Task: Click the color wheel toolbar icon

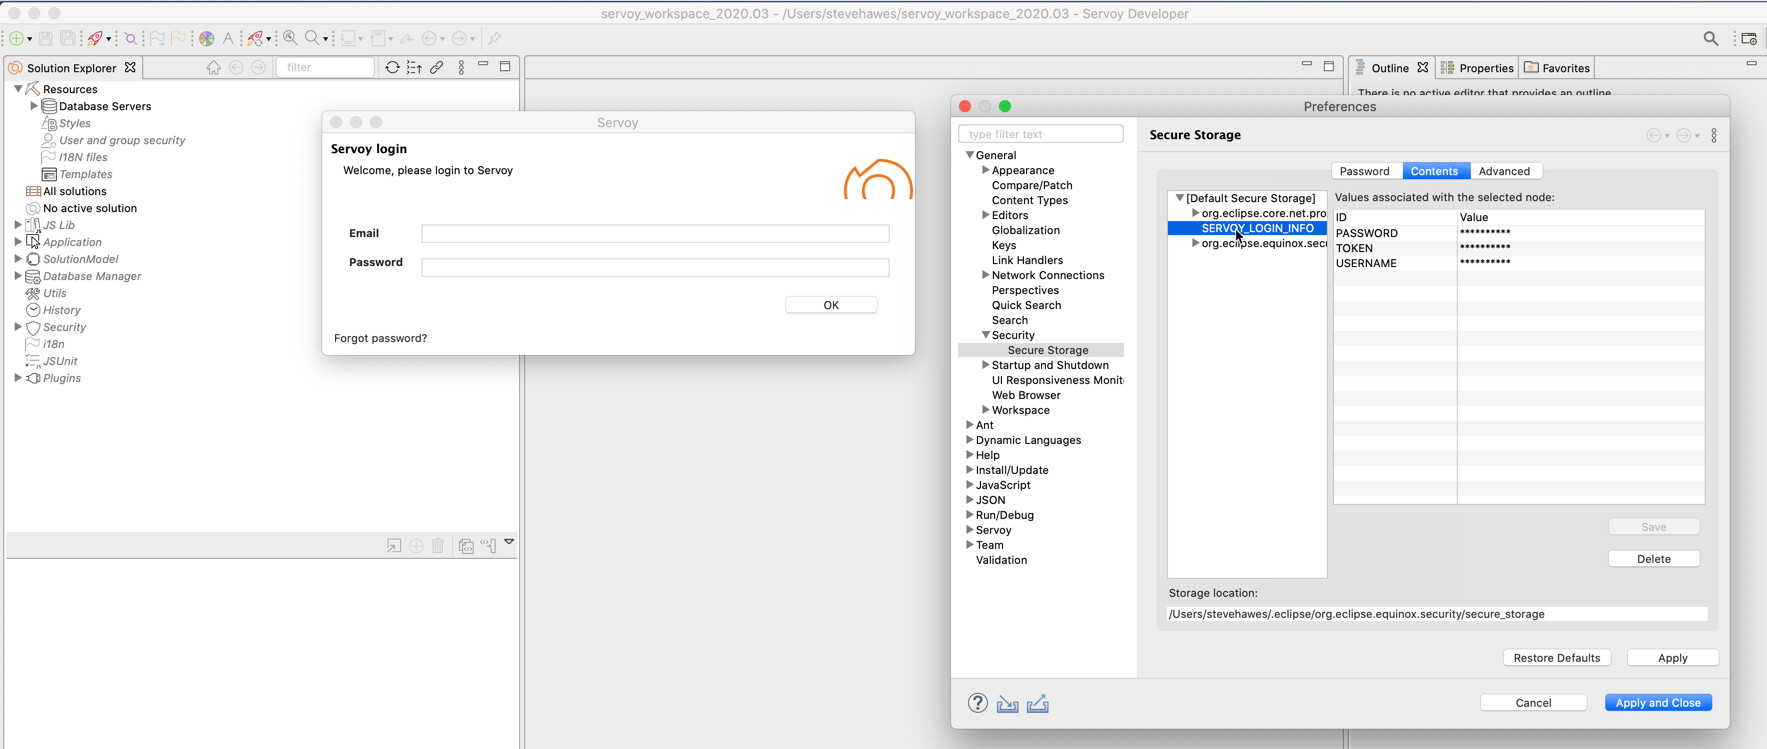Action: (x=207, y=38)
